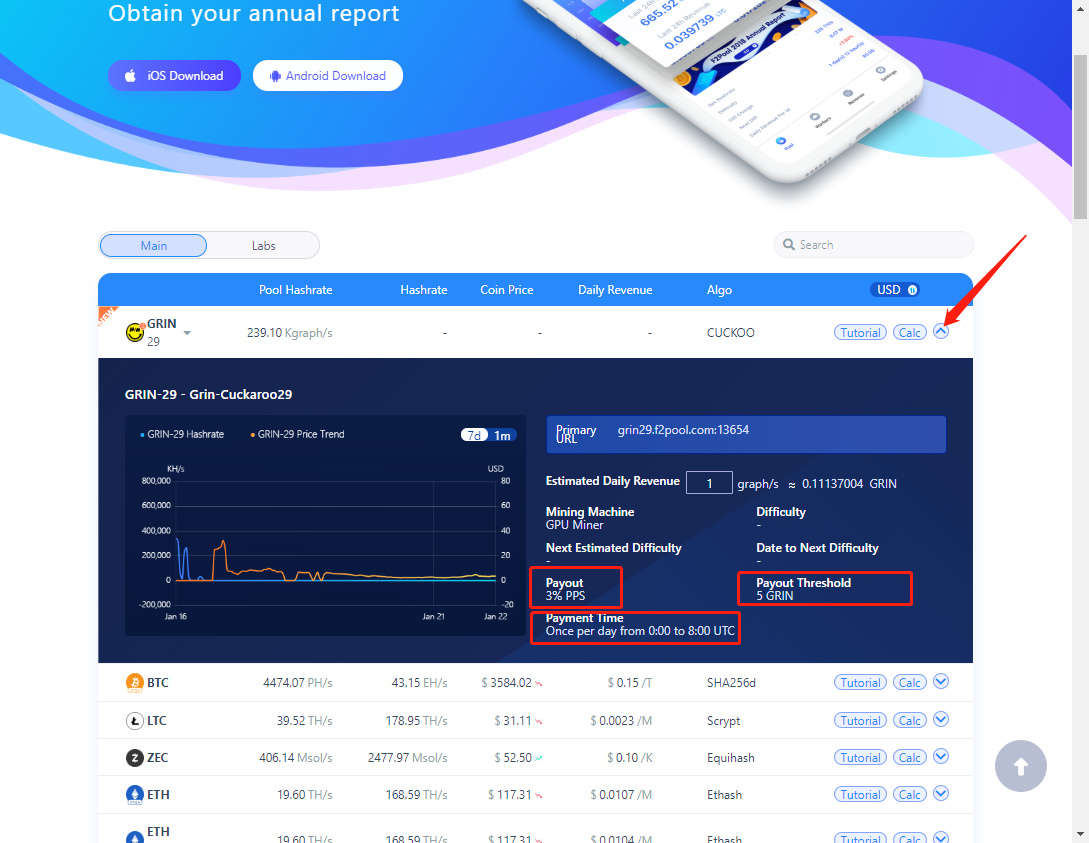The width and height of the screenshot is (1089, 843).
Task: Switch to the Labs tab
Action: [x=263, y=245]
